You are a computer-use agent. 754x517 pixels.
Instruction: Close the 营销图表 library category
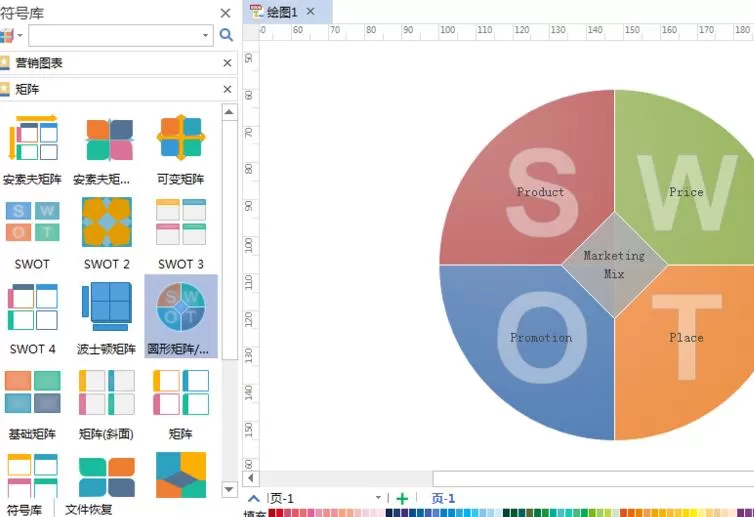point(227,63)
